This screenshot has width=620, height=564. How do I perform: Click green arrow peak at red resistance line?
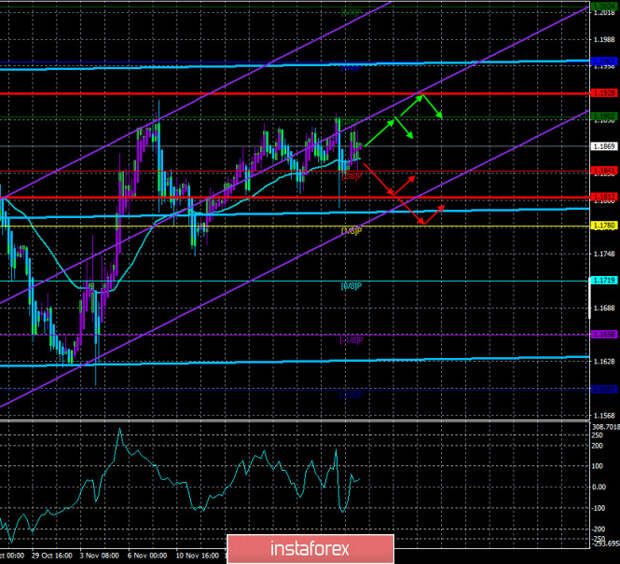[423, 94]
